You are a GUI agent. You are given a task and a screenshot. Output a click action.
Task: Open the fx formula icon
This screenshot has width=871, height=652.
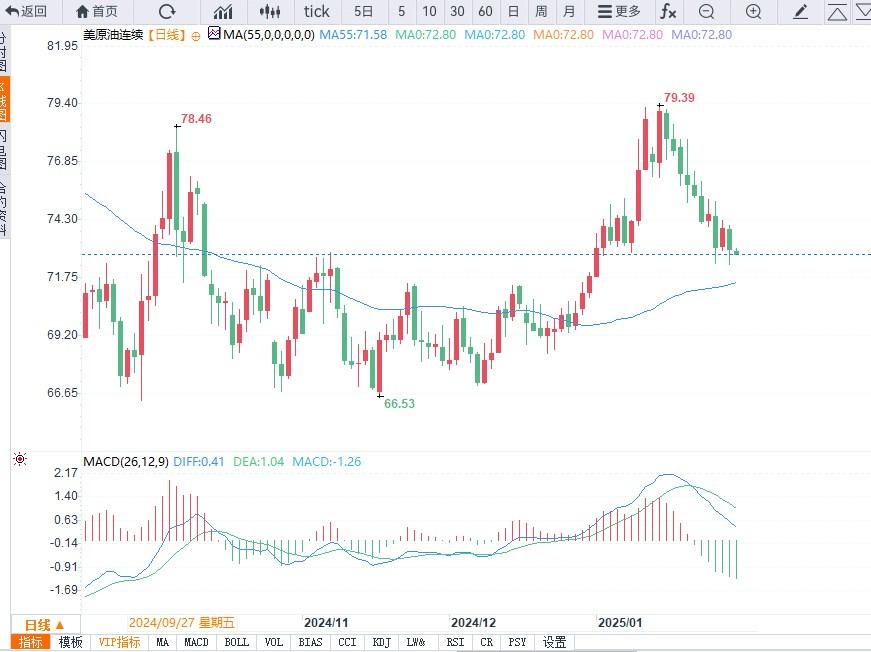point(668,11)
